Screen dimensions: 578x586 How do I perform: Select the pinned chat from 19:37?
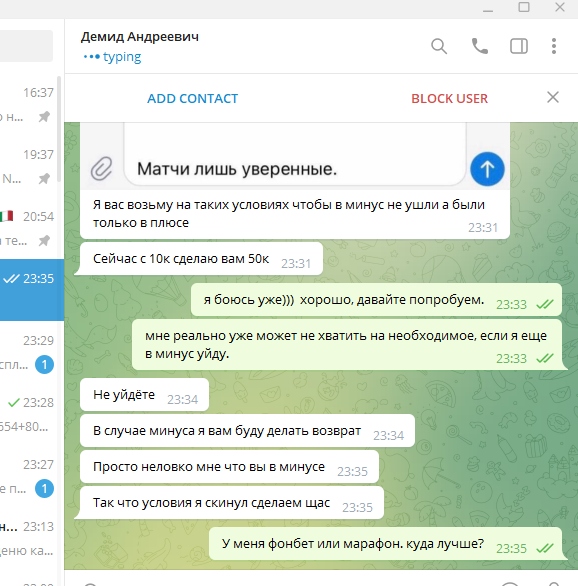28,166
